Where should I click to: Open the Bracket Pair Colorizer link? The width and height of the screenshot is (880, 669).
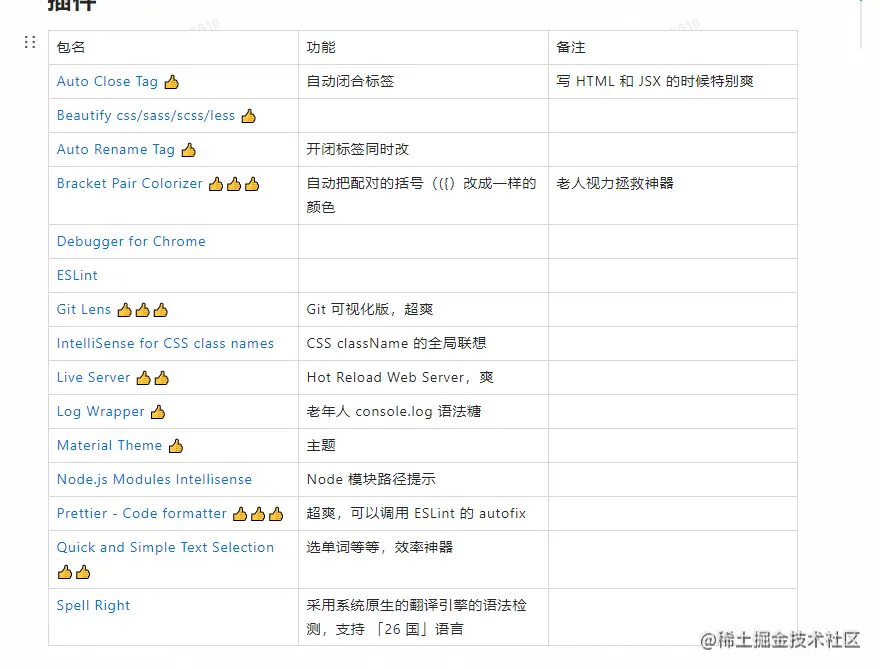pos(130,184)
